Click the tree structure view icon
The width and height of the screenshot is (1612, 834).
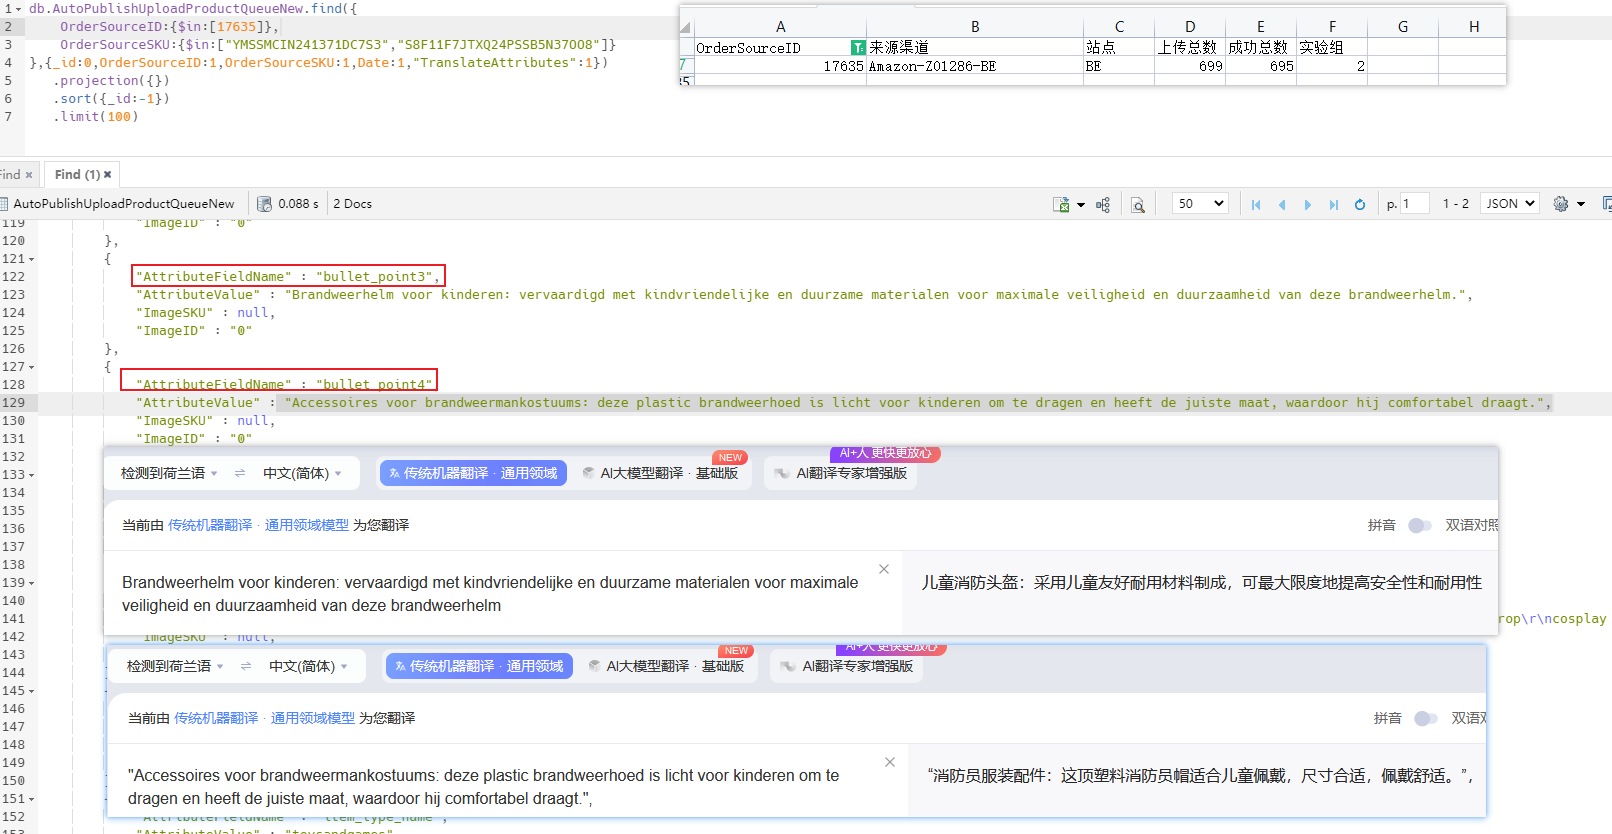point(1103,204)
